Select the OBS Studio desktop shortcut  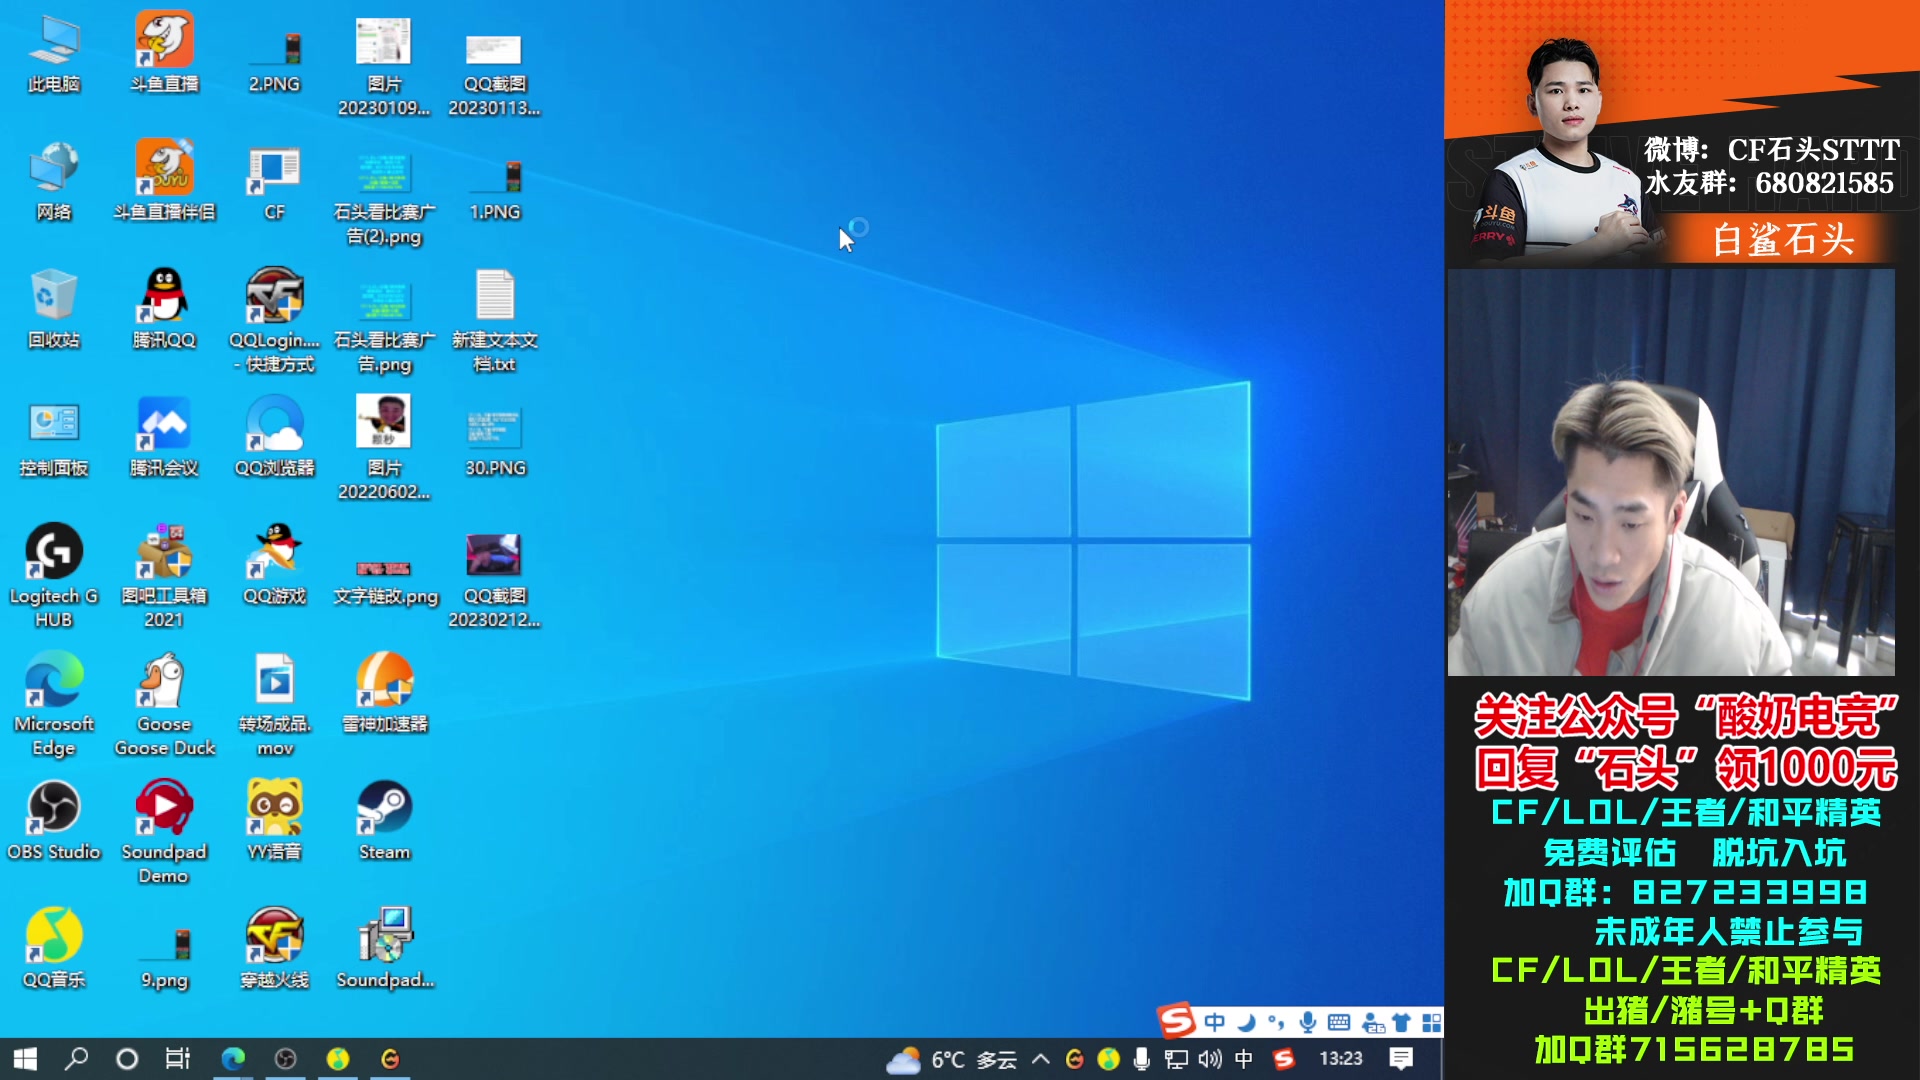54,822
